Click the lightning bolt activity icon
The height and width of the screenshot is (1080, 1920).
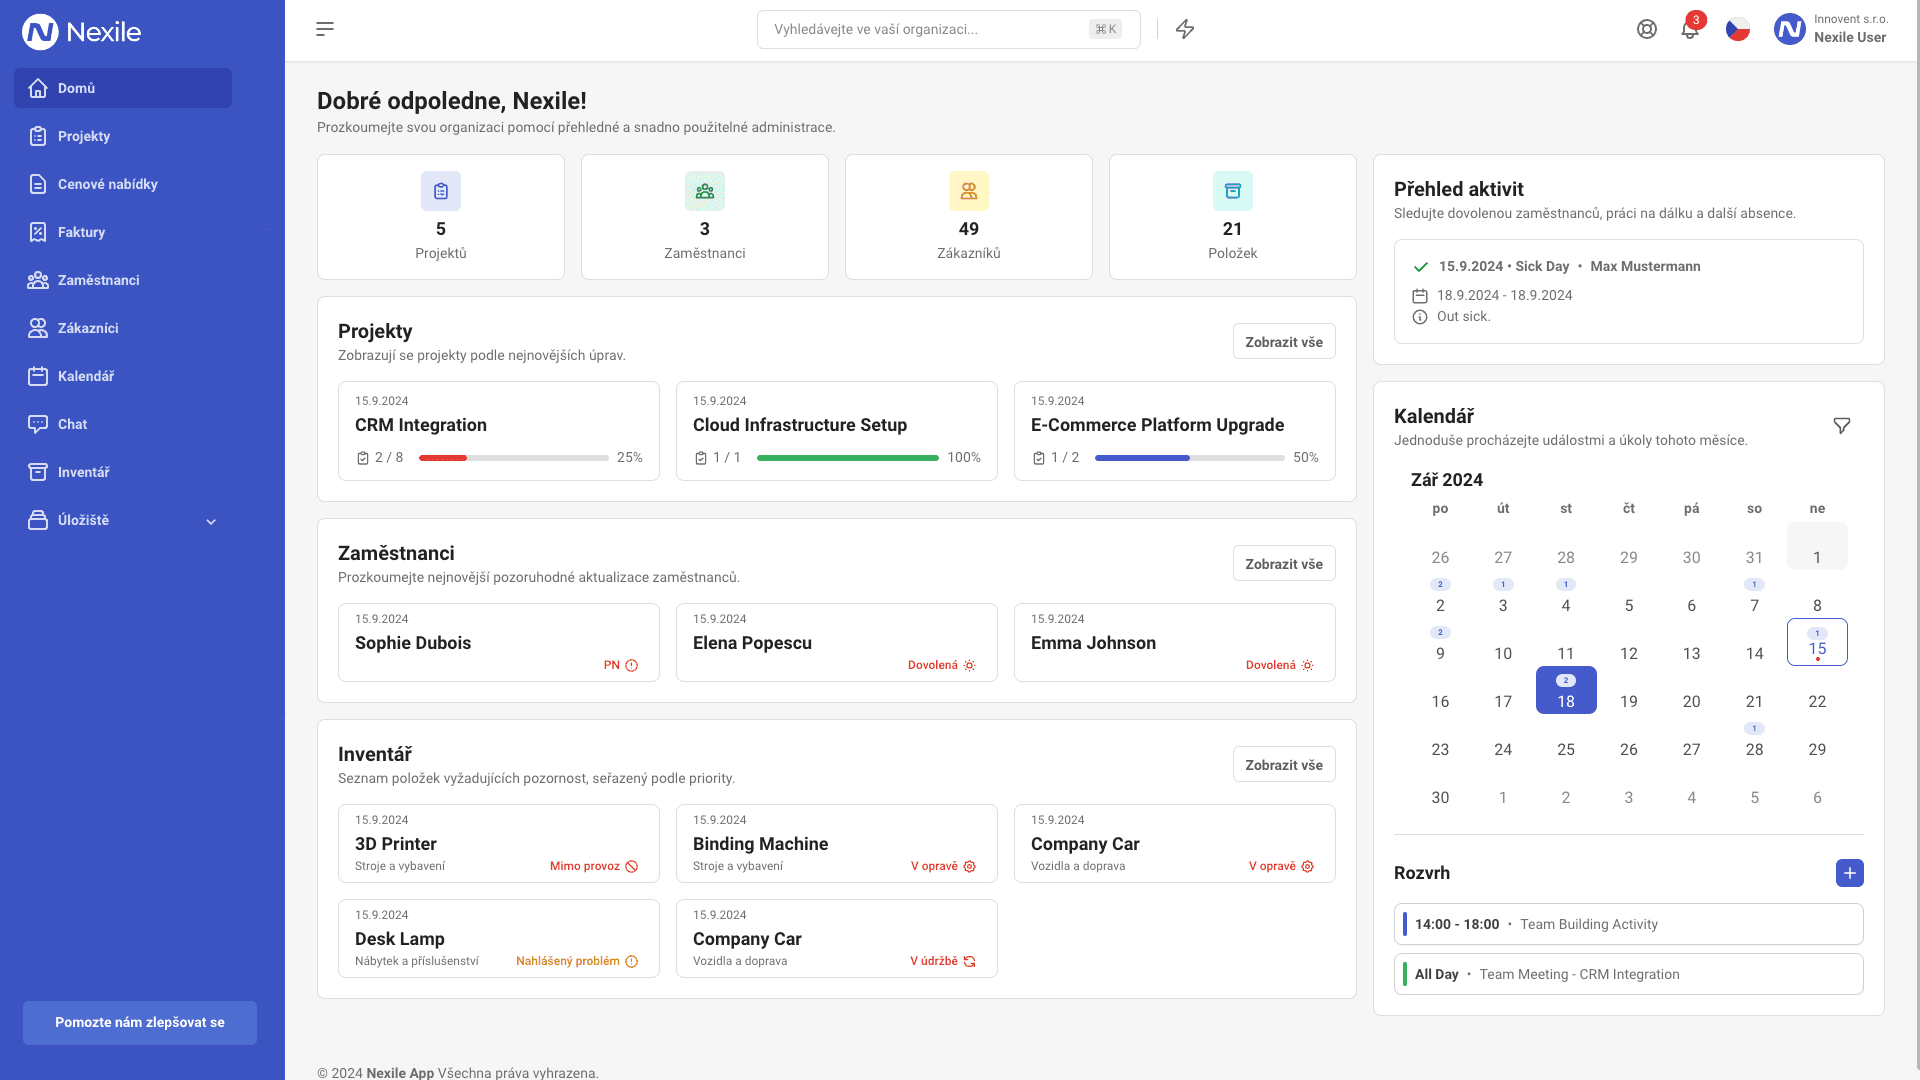pos(1185,30)
